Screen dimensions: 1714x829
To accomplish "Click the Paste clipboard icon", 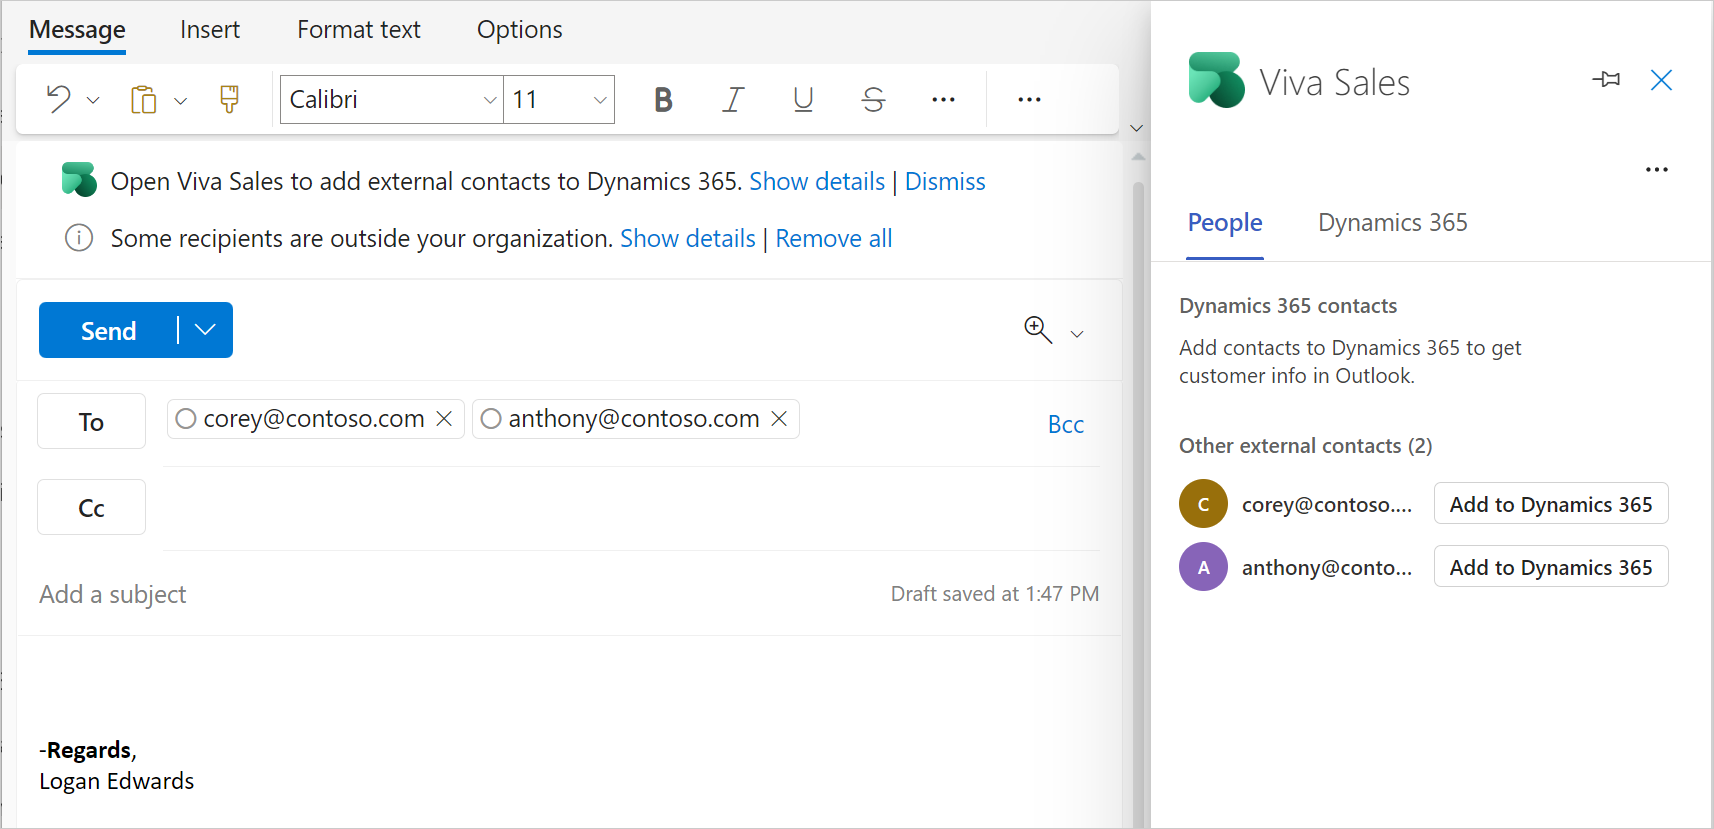I will click(x=144, y=100).
